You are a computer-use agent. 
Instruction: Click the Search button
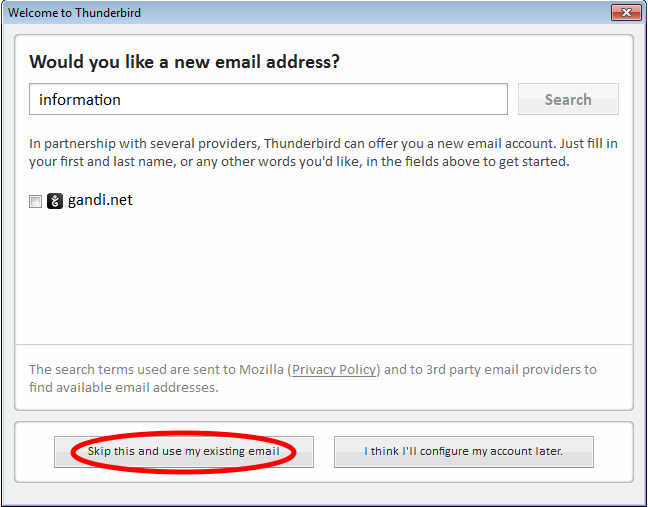click(x=568, y=99)
